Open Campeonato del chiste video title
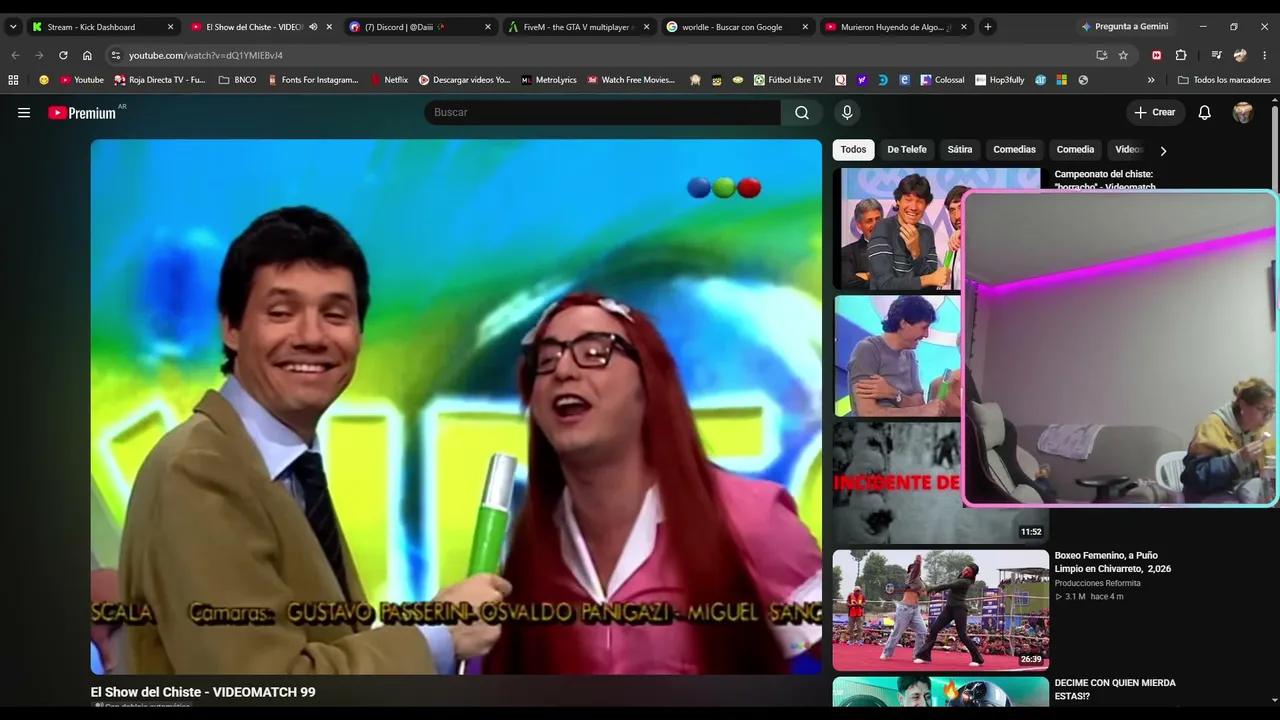This screenshot has width=1280, height=720. [1105, 181]
